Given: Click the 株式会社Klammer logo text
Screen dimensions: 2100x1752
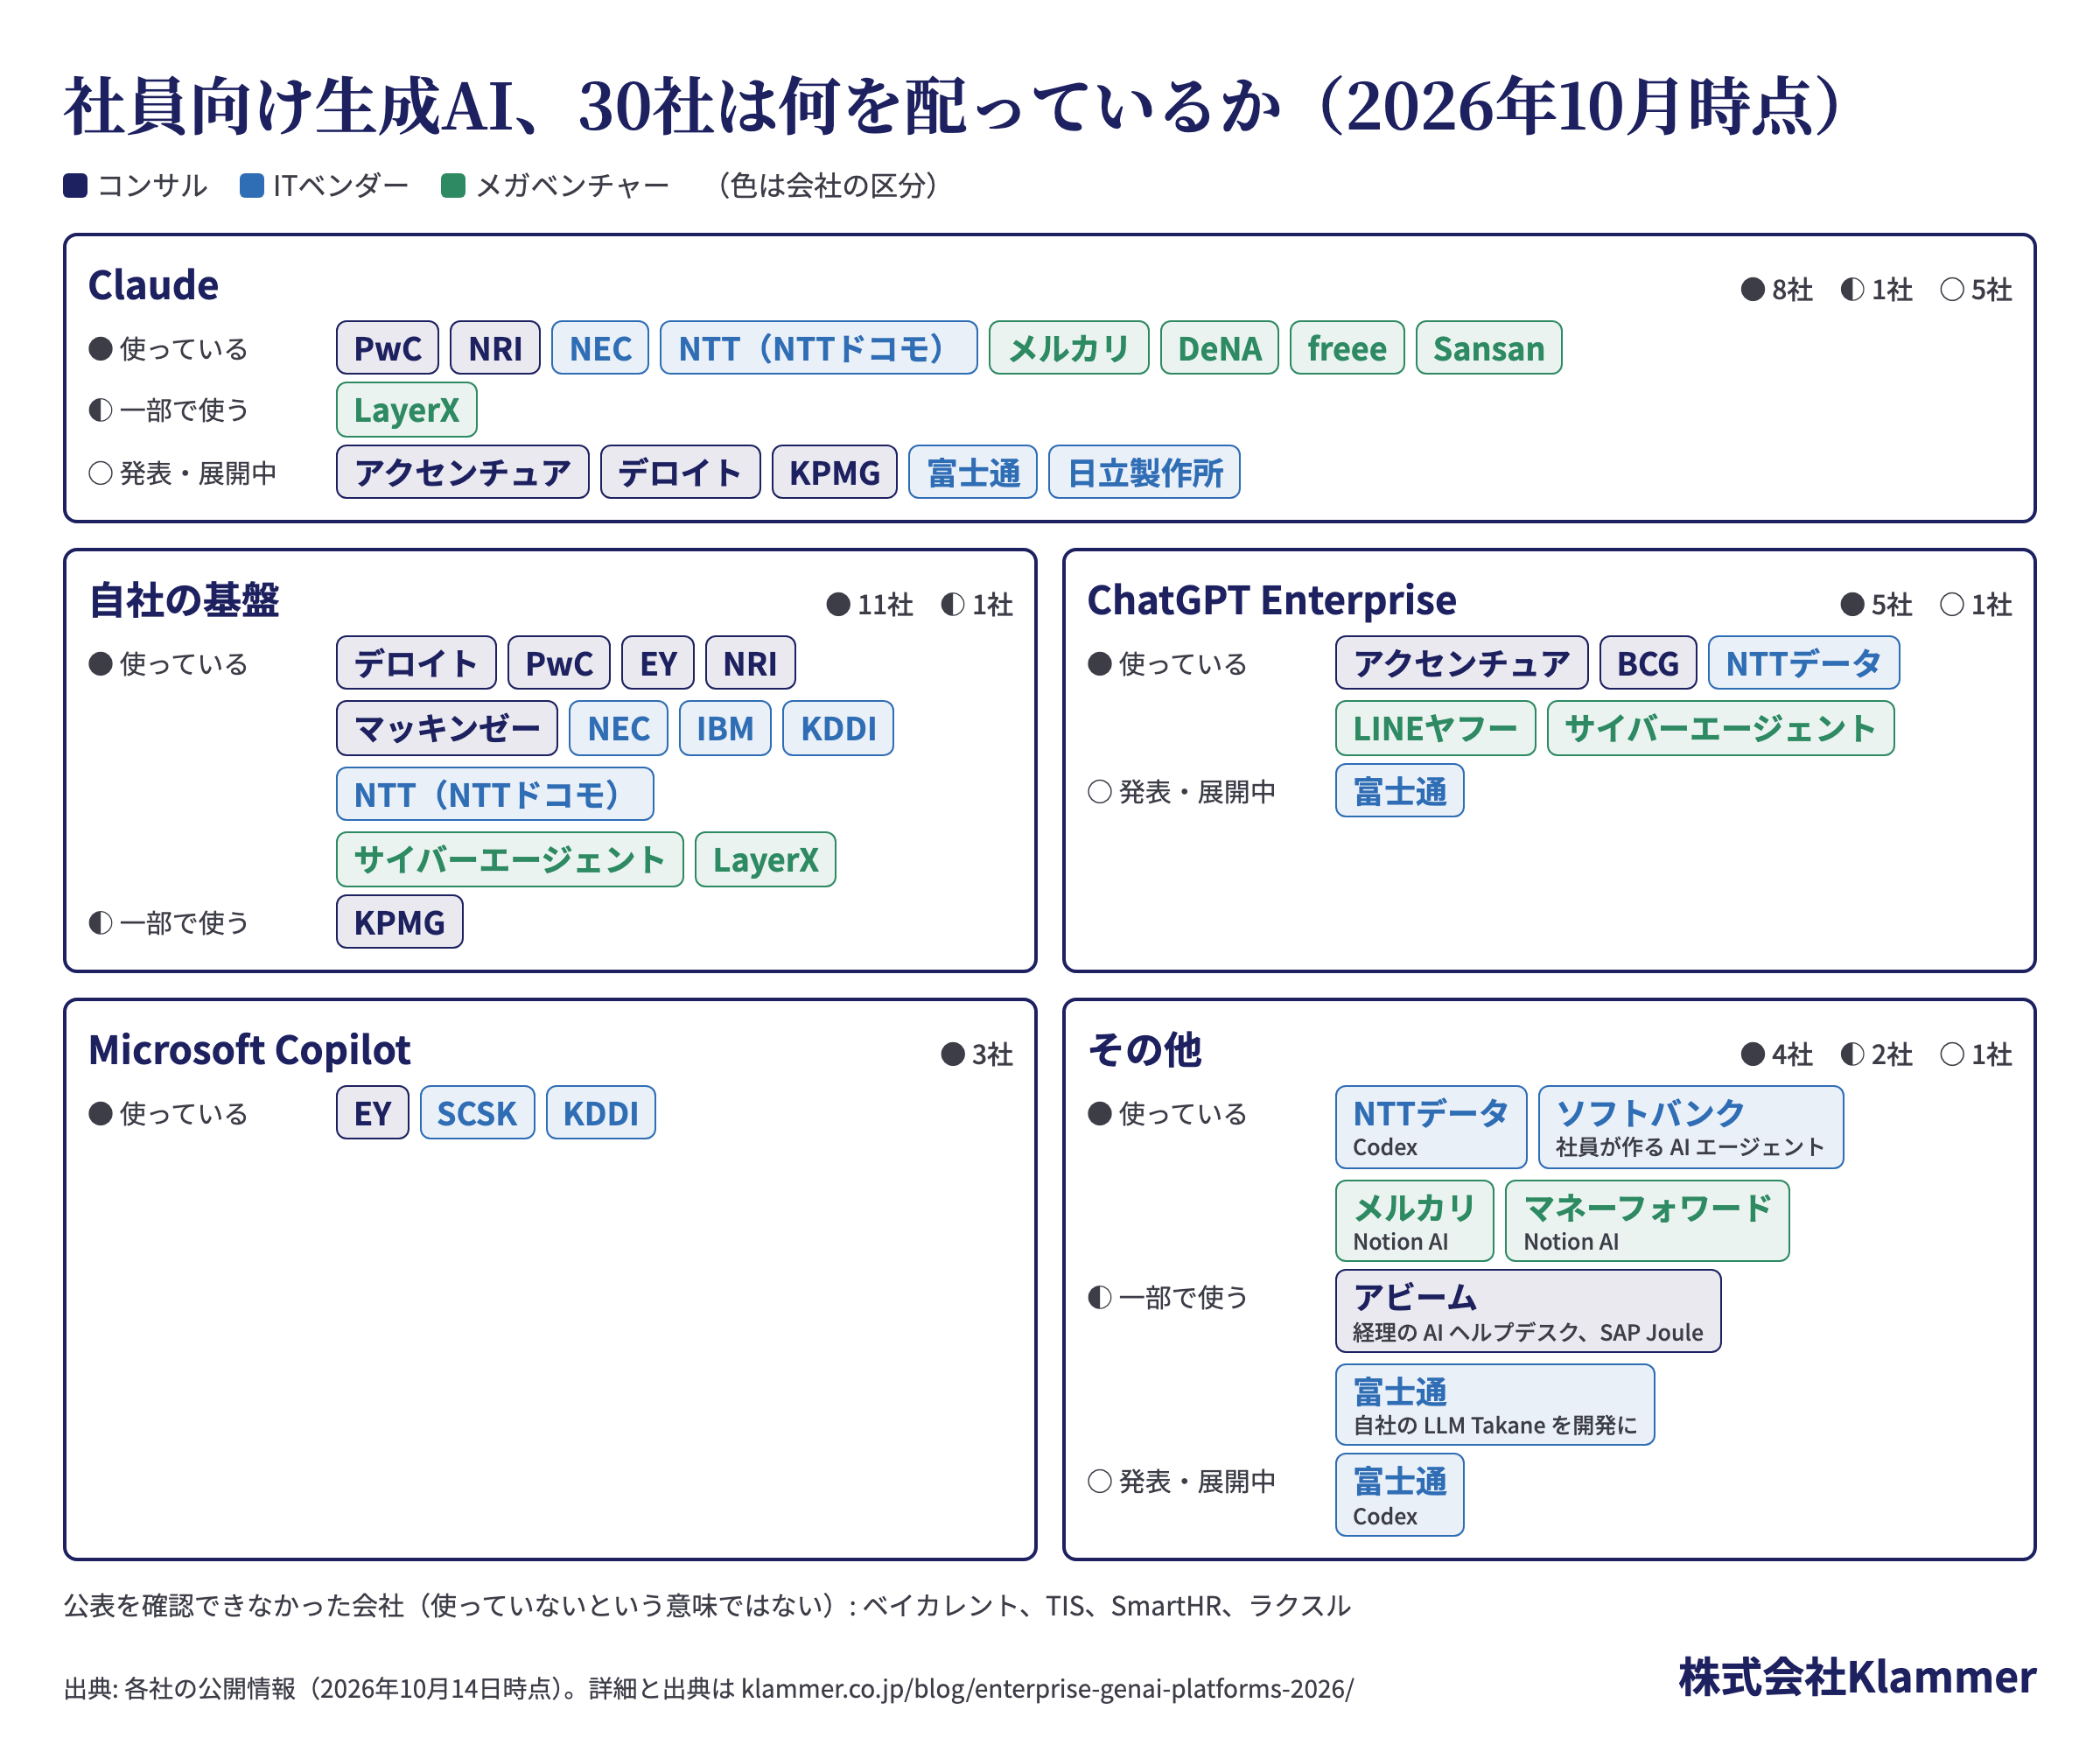Looking at the screenshot, I should 1857,1677.
